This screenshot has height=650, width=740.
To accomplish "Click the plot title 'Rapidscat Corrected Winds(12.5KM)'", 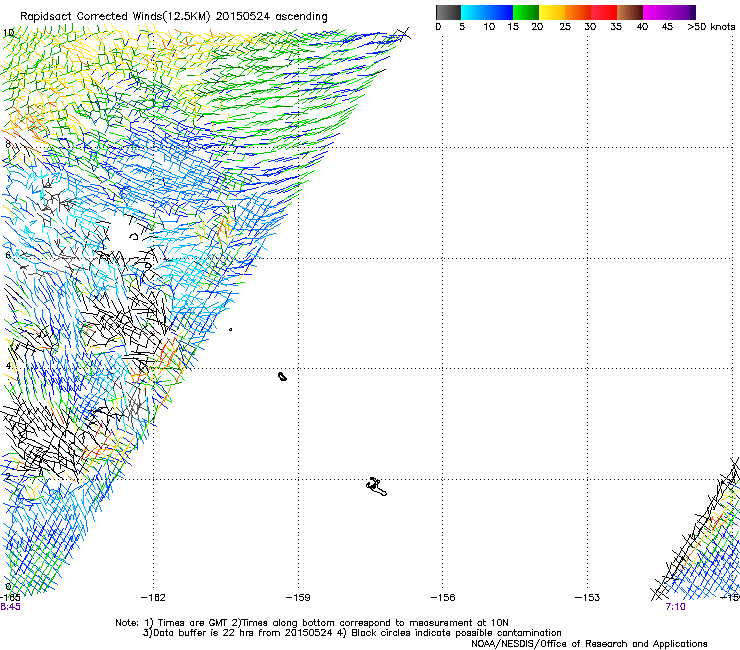I will coord(115,17).
